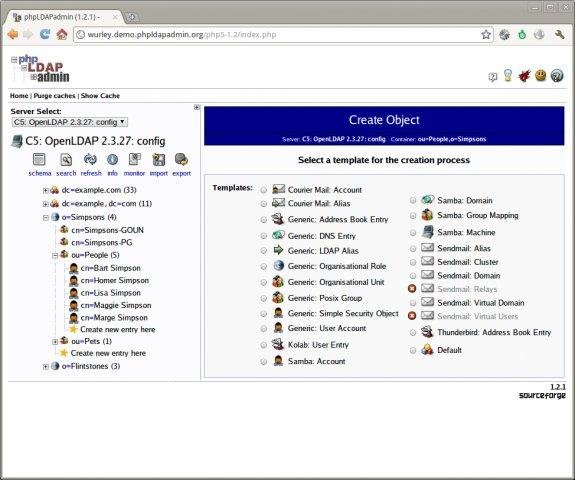575x480 pixels.
Task: Click the Home menu link
Action: [19, 96]
